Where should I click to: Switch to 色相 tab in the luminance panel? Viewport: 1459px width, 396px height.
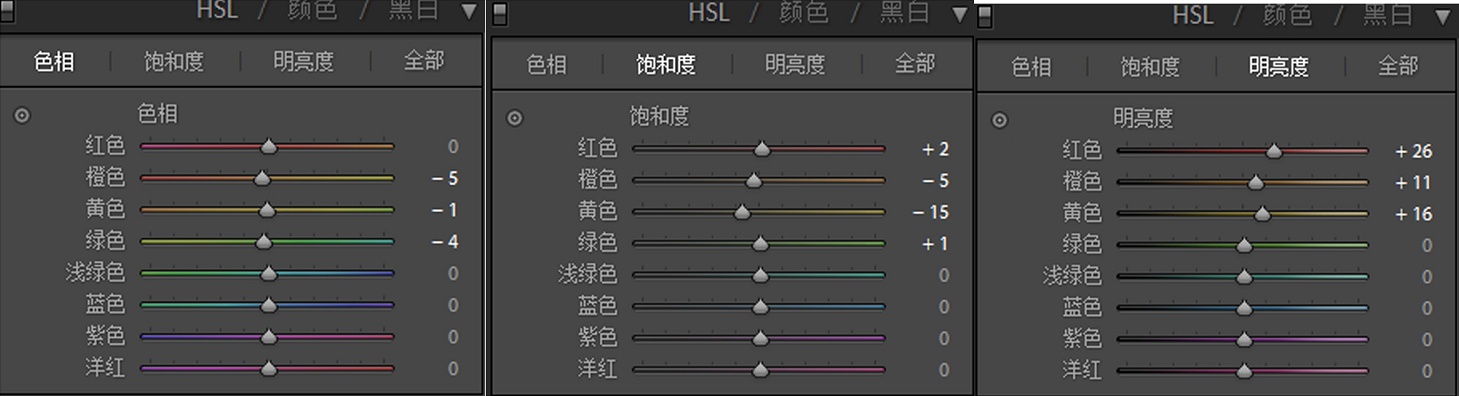pyautogui.click(x=1031, y=67)
